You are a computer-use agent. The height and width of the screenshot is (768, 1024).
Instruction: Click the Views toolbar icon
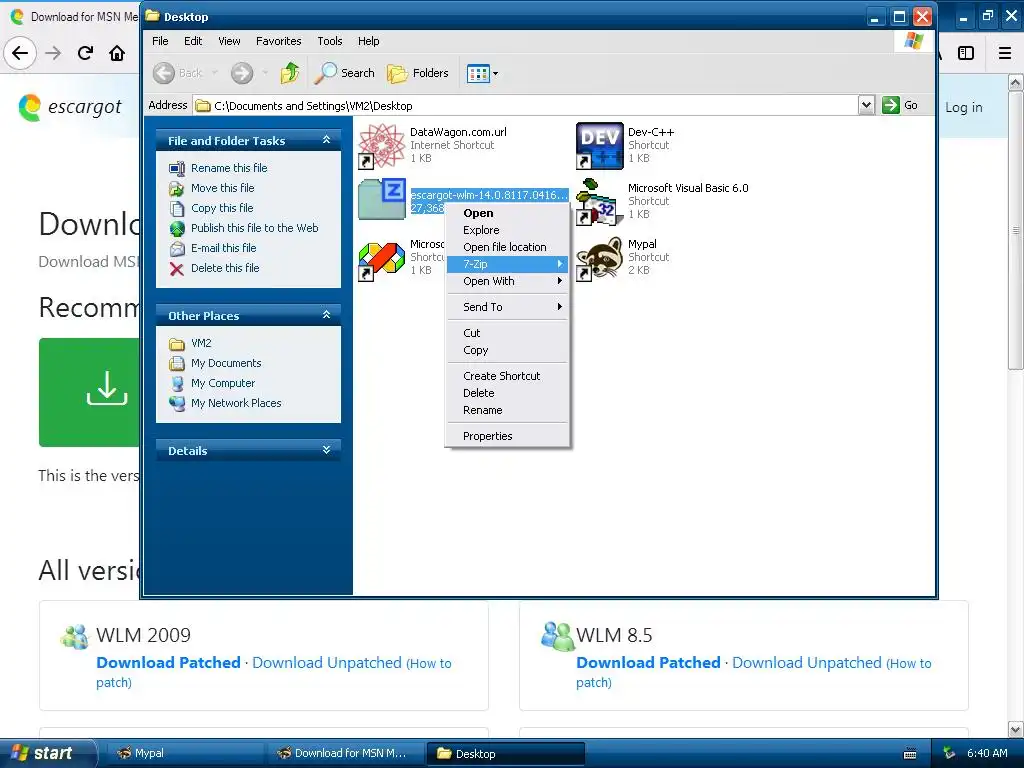point(478,73)
